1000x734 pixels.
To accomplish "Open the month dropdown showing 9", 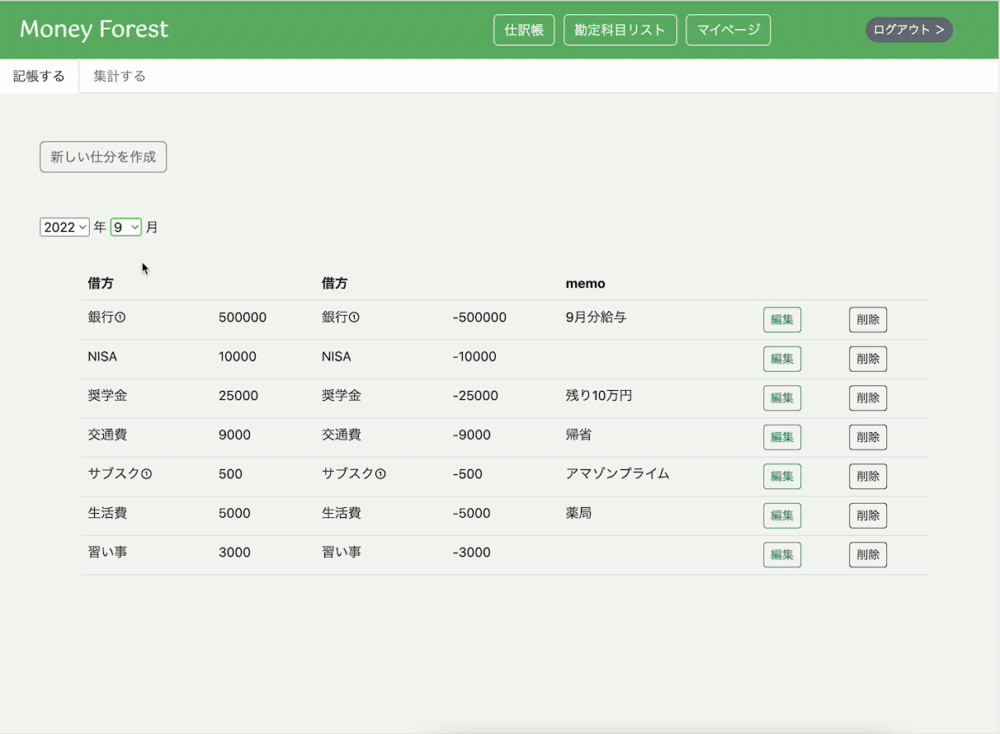I will (x=126, y=227).
